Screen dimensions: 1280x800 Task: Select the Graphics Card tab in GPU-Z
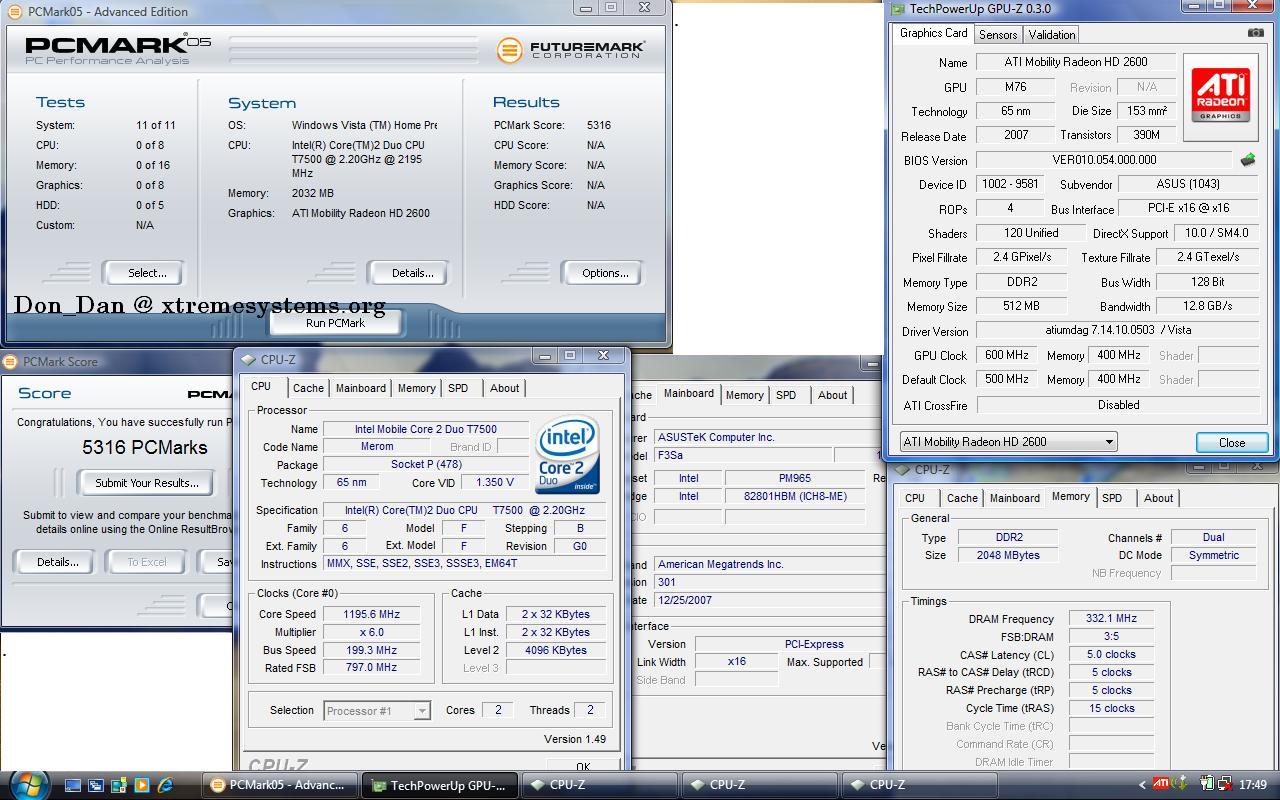coord(934,33)
